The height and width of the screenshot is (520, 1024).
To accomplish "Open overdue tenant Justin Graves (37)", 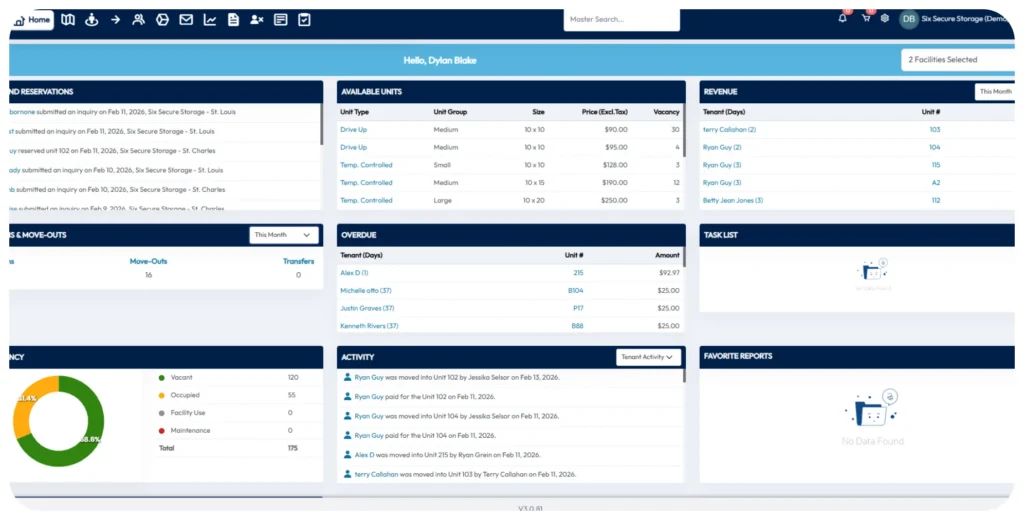I will pyautogui.click(x=367, y=308).
